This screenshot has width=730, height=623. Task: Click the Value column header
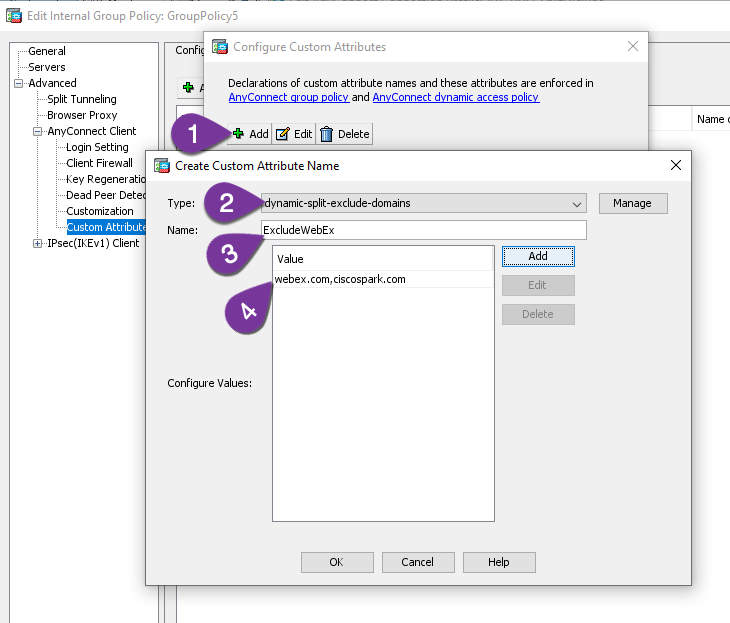point(383,259)
